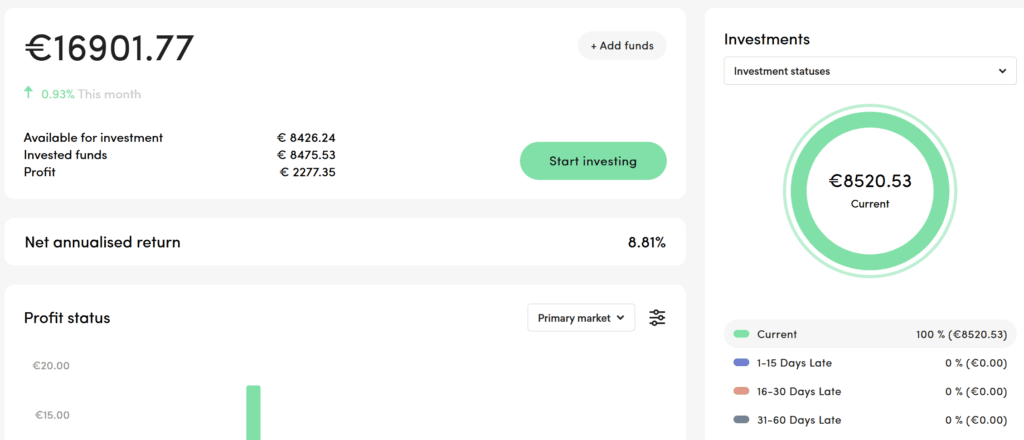Click the Available for investment amount
The width and height of the screenshot is (1024, 440).
coord(306,138)
